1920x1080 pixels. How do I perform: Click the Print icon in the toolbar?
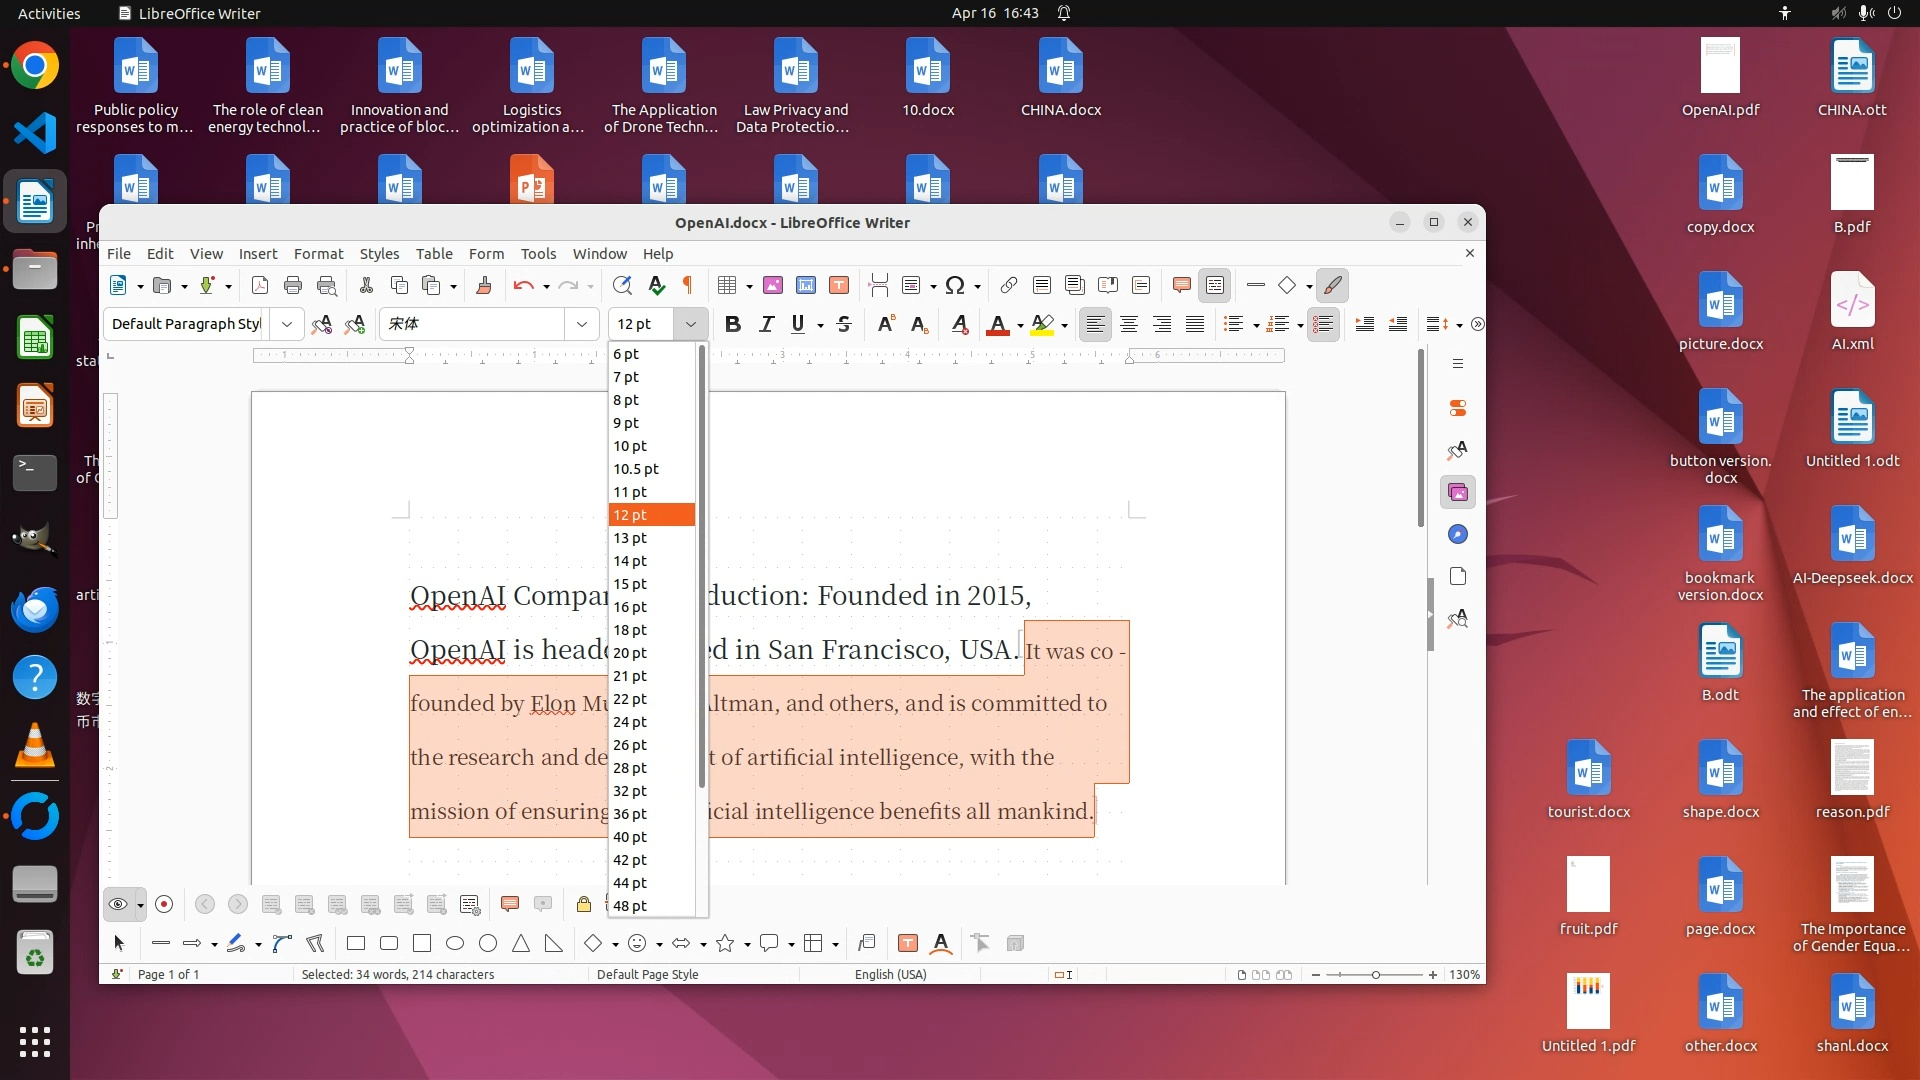293,286
